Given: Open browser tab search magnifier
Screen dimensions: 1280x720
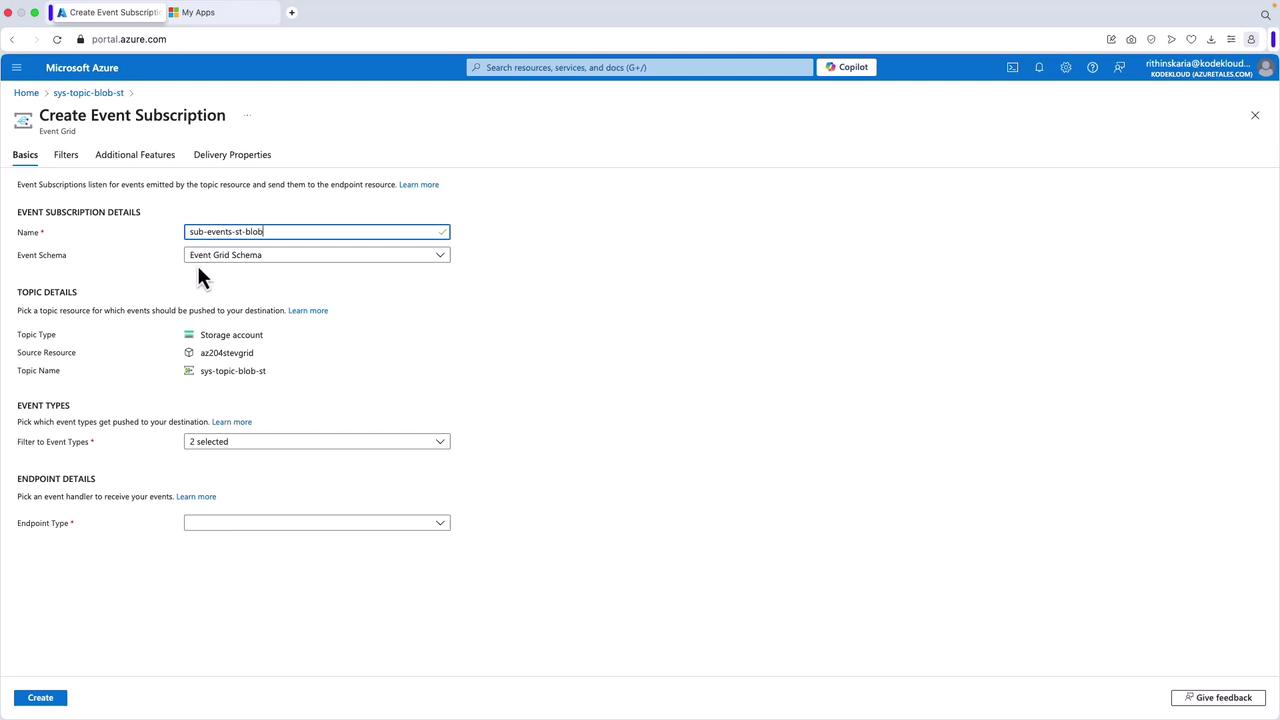Looking at the screenshot, I should [1265, 14].
